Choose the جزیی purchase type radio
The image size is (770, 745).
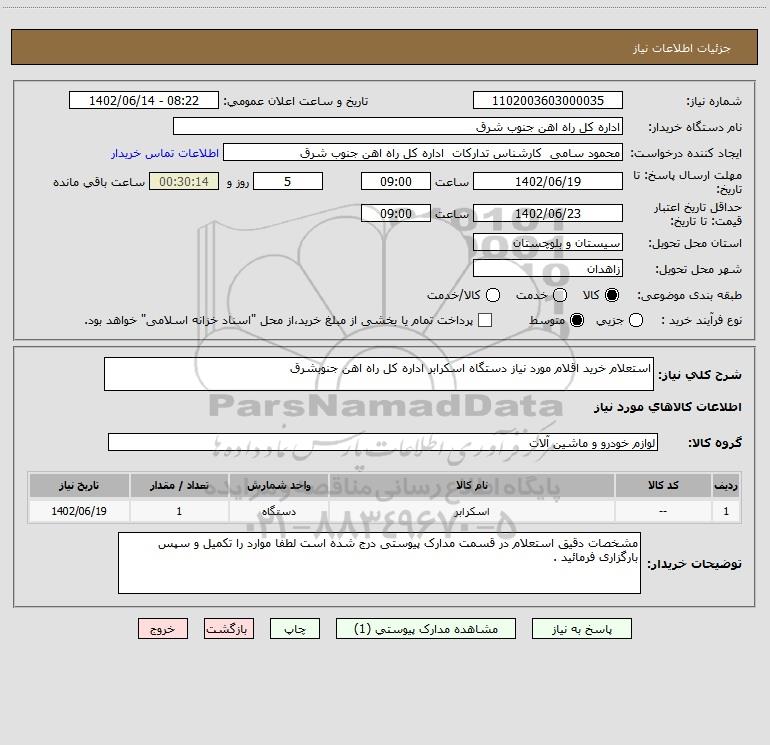[636, 320]
